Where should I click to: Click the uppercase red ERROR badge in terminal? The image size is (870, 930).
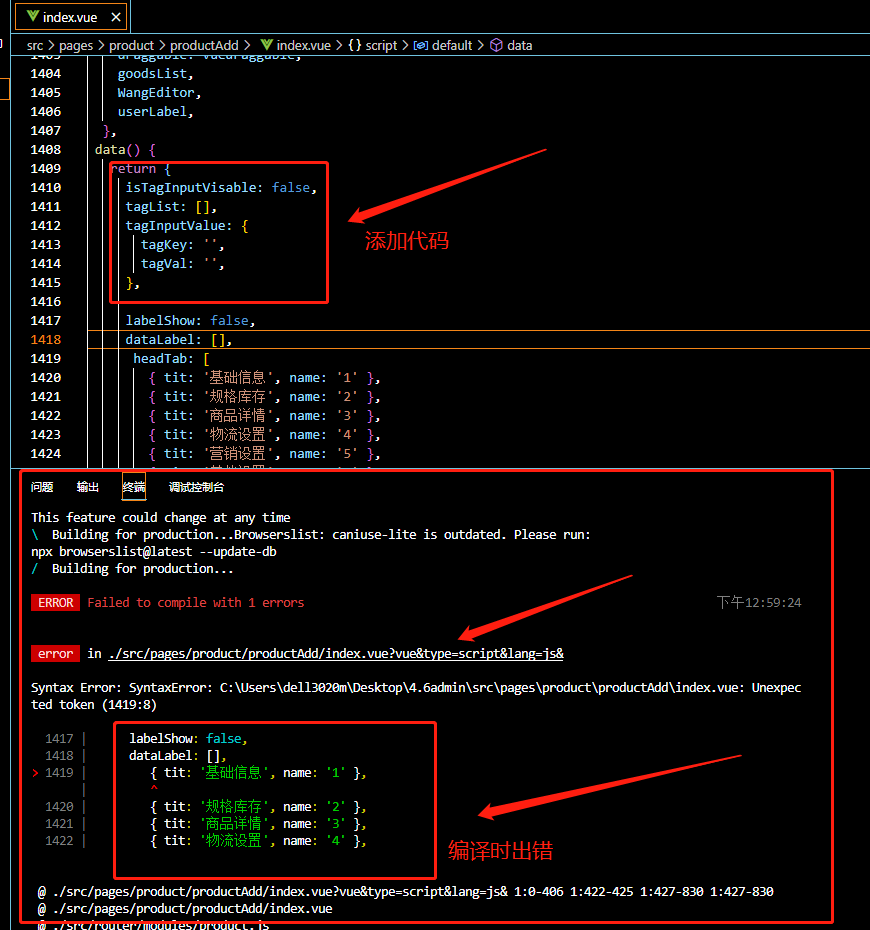(x=55, y=603)
